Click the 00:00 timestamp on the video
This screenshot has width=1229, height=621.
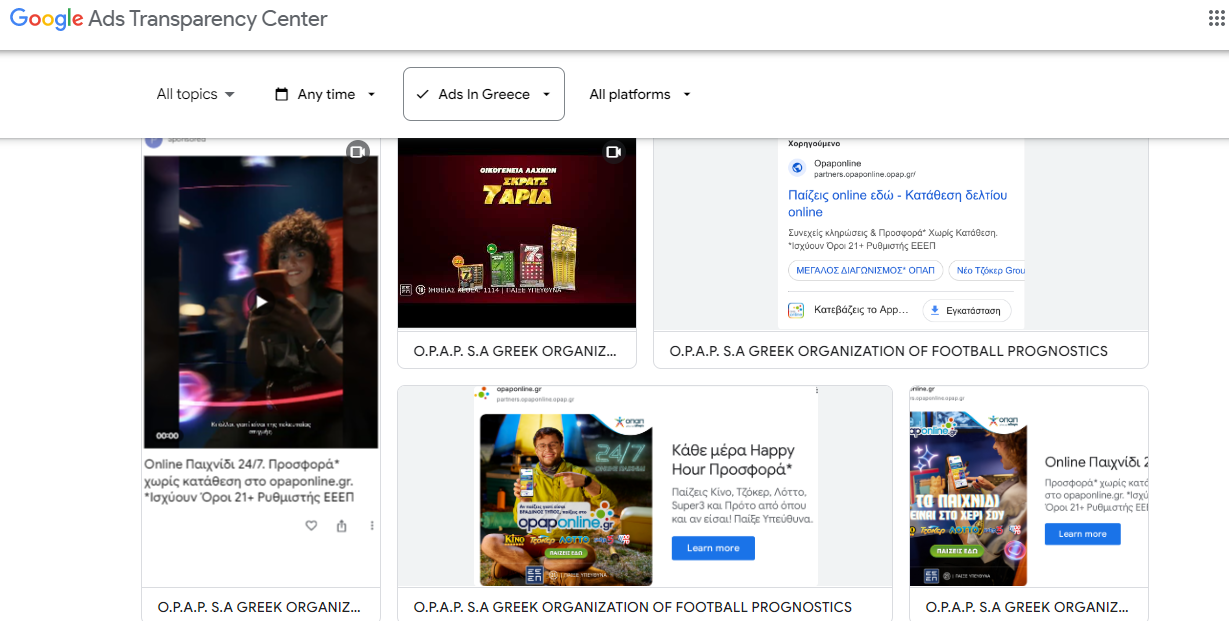click(168, 436)
